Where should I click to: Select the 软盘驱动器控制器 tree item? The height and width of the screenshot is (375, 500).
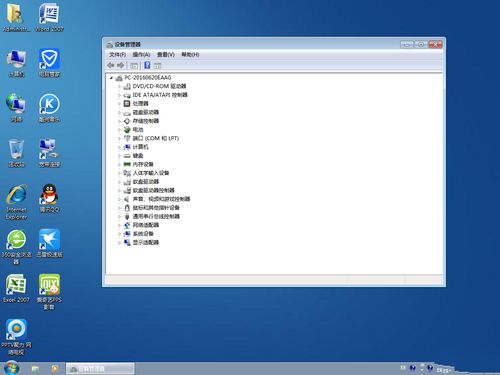coord(154,190)
